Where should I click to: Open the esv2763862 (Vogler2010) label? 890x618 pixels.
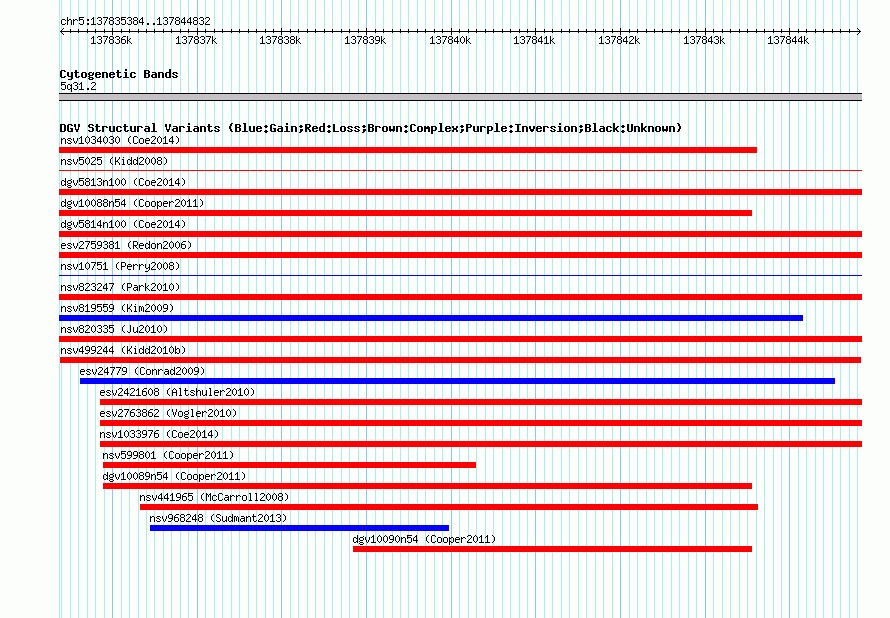[x=168, y=413]
